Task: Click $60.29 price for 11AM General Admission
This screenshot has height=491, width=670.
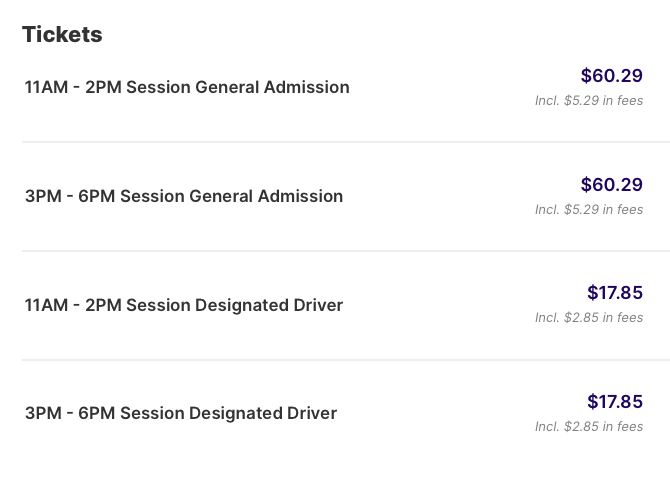Action: tap(611, 76)
